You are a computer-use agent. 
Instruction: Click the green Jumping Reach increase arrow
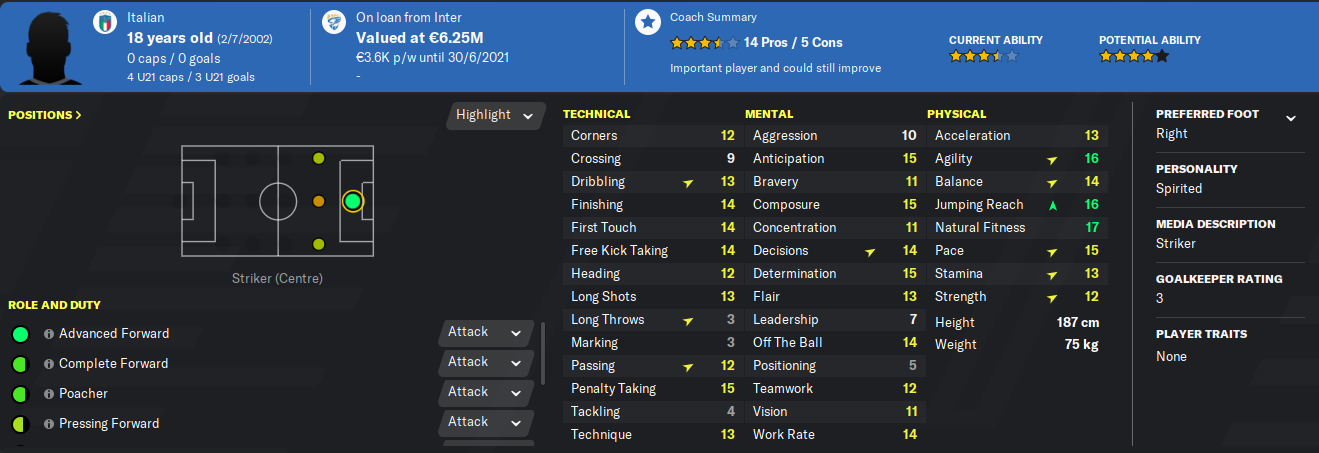click(x=1052, y=205)
